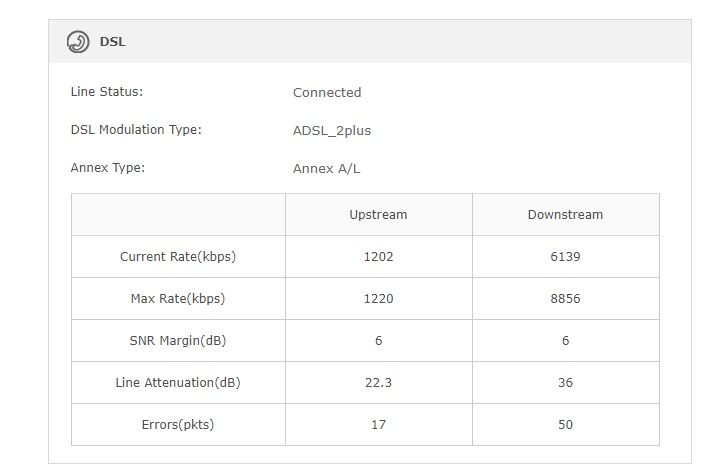
Task: Click the Connected status value
Action: [327, 93]
